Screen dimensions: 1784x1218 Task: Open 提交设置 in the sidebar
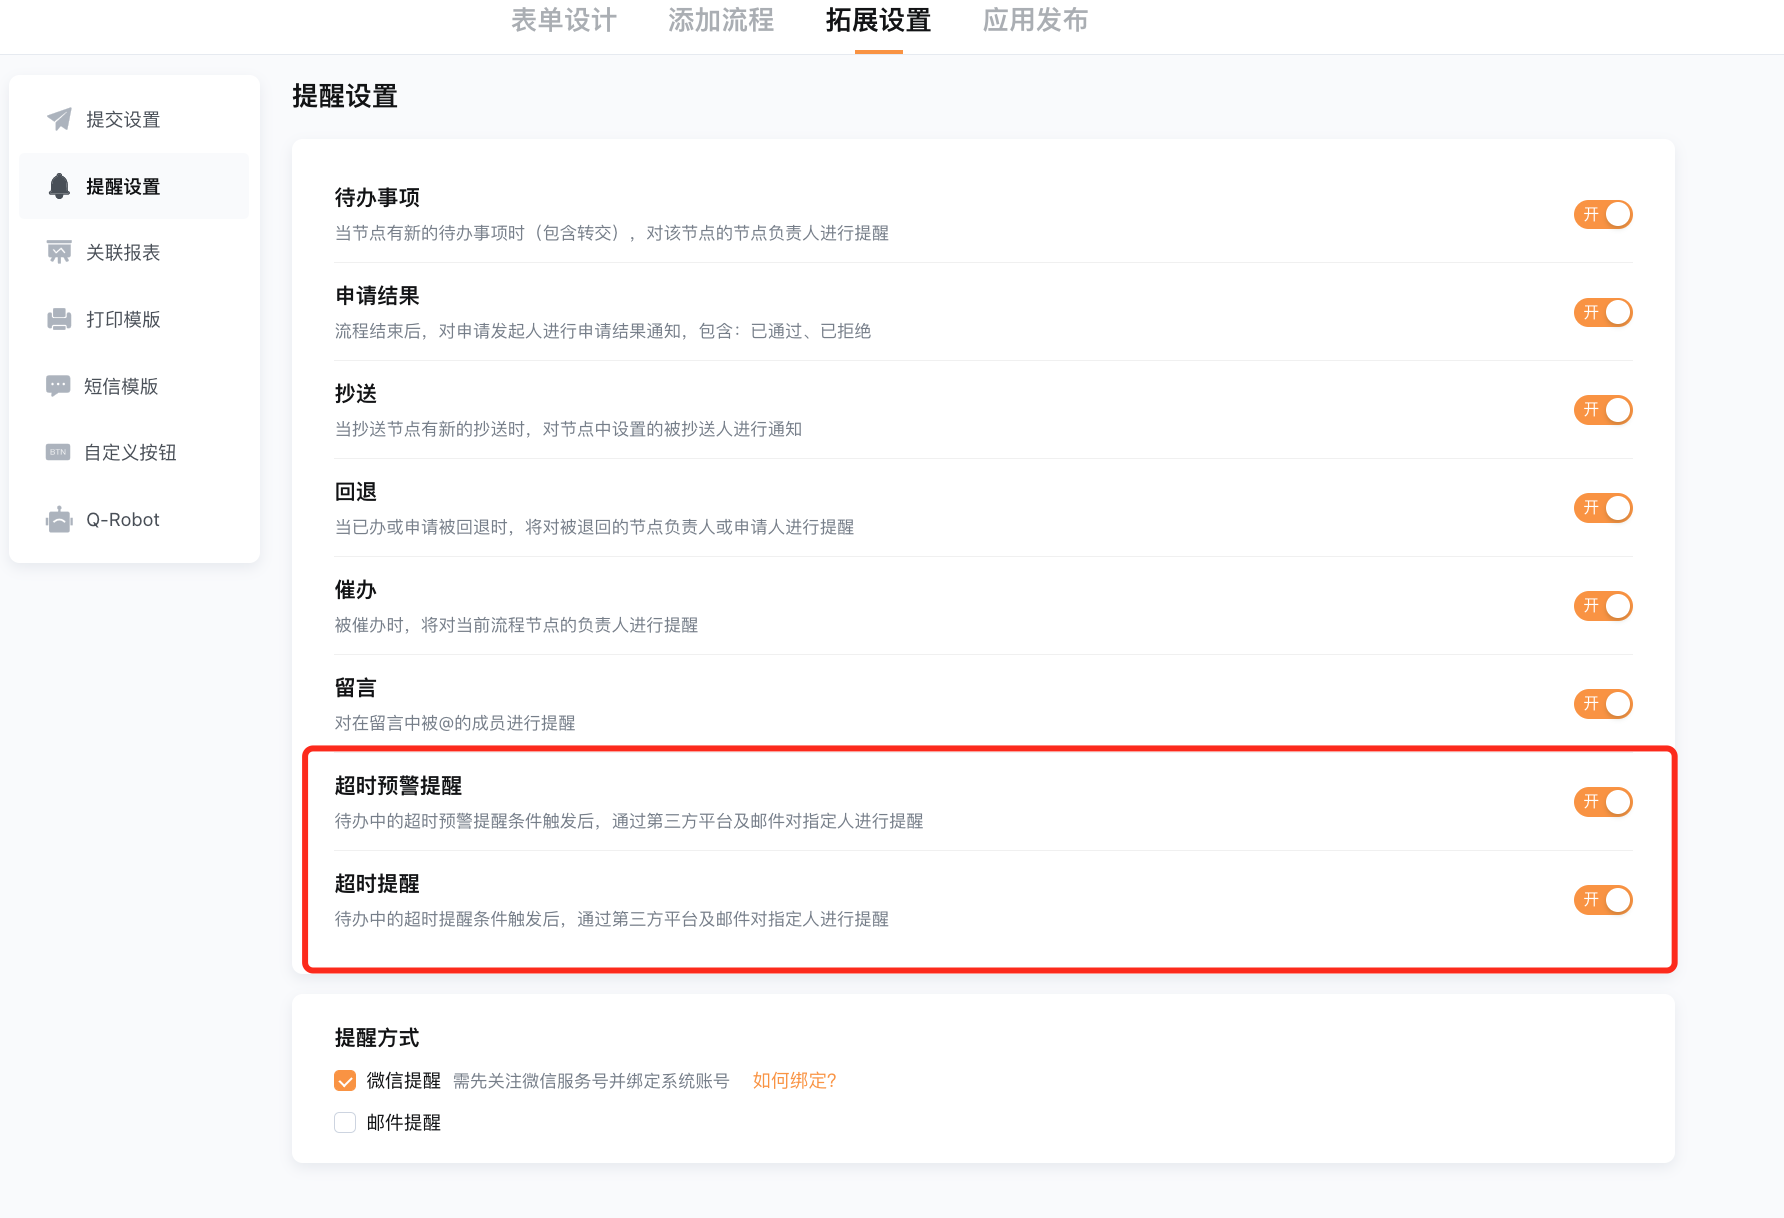[134, 119]
